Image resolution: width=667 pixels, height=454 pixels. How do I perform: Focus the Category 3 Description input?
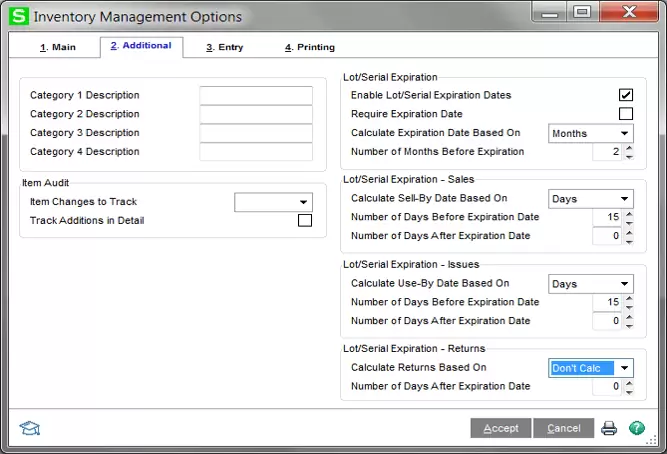(256, 133)
